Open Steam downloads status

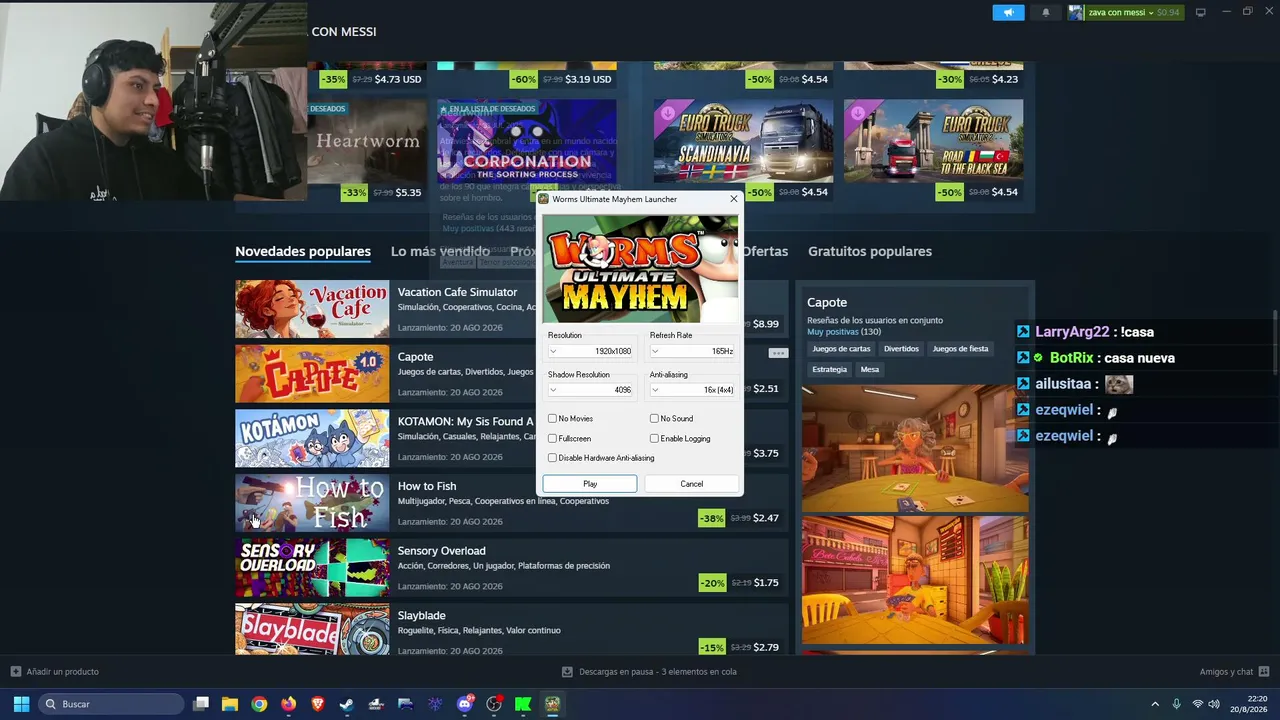click(649, 672)
